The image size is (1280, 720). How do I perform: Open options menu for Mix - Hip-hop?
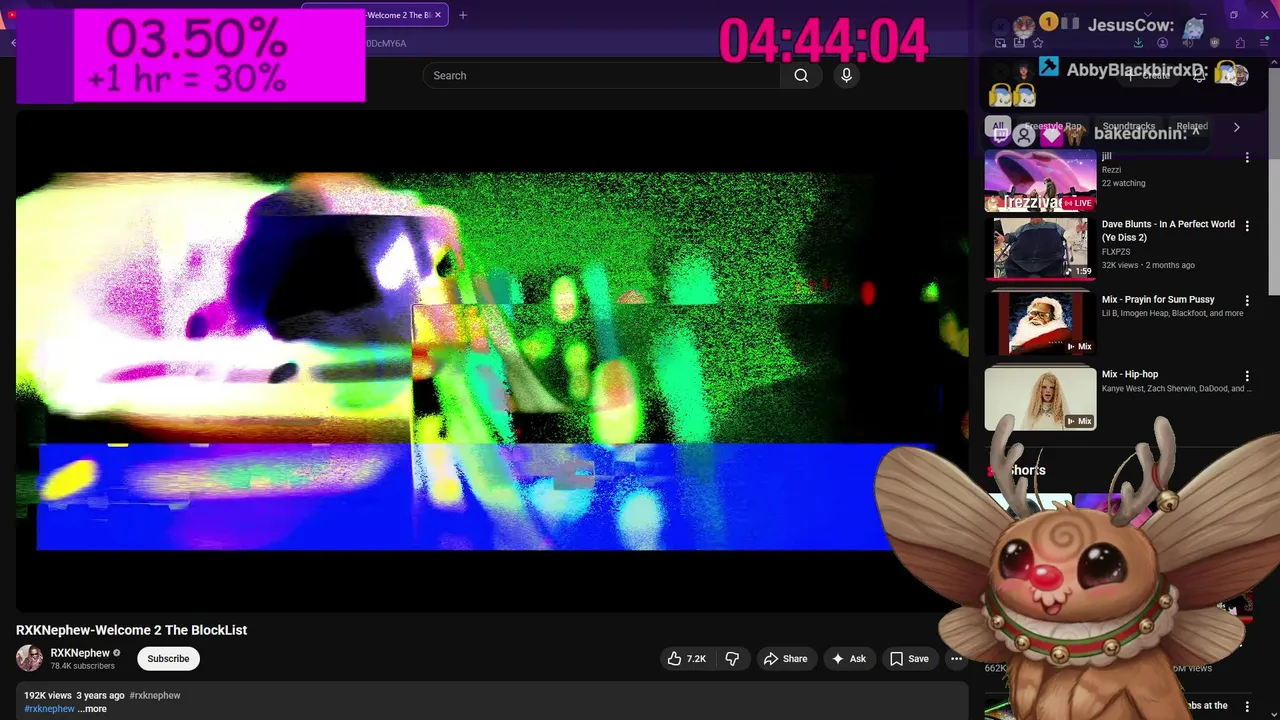pyautogui.click(x=1247, y=375)
